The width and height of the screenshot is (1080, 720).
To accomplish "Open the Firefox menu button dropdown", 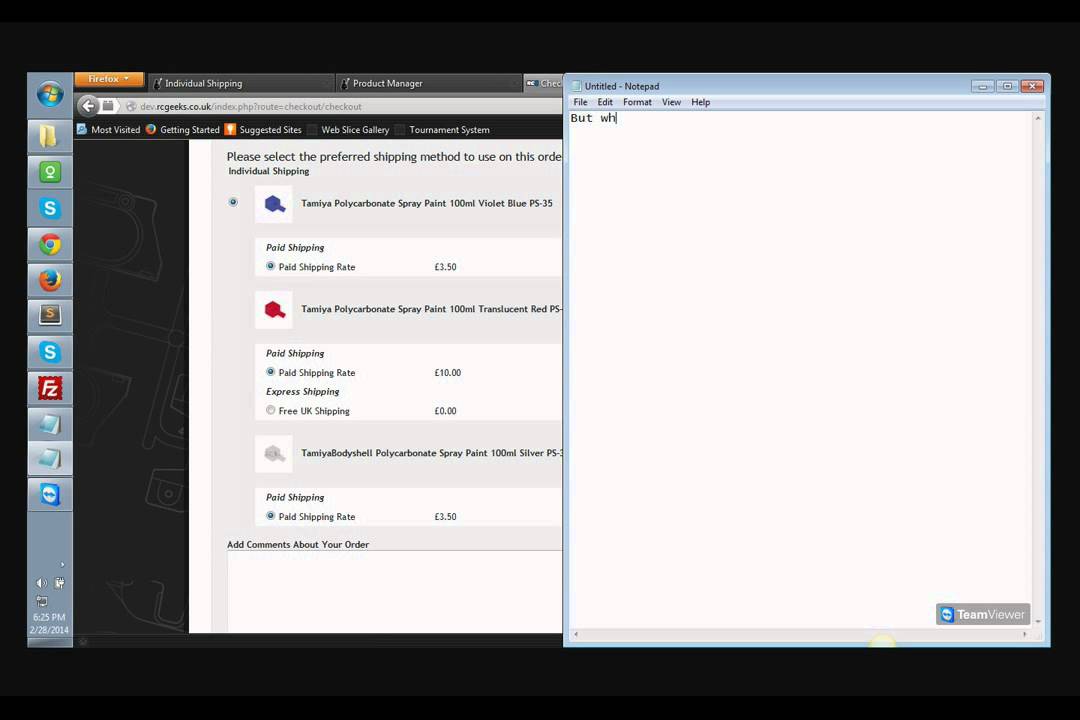I will click(109, 79).
